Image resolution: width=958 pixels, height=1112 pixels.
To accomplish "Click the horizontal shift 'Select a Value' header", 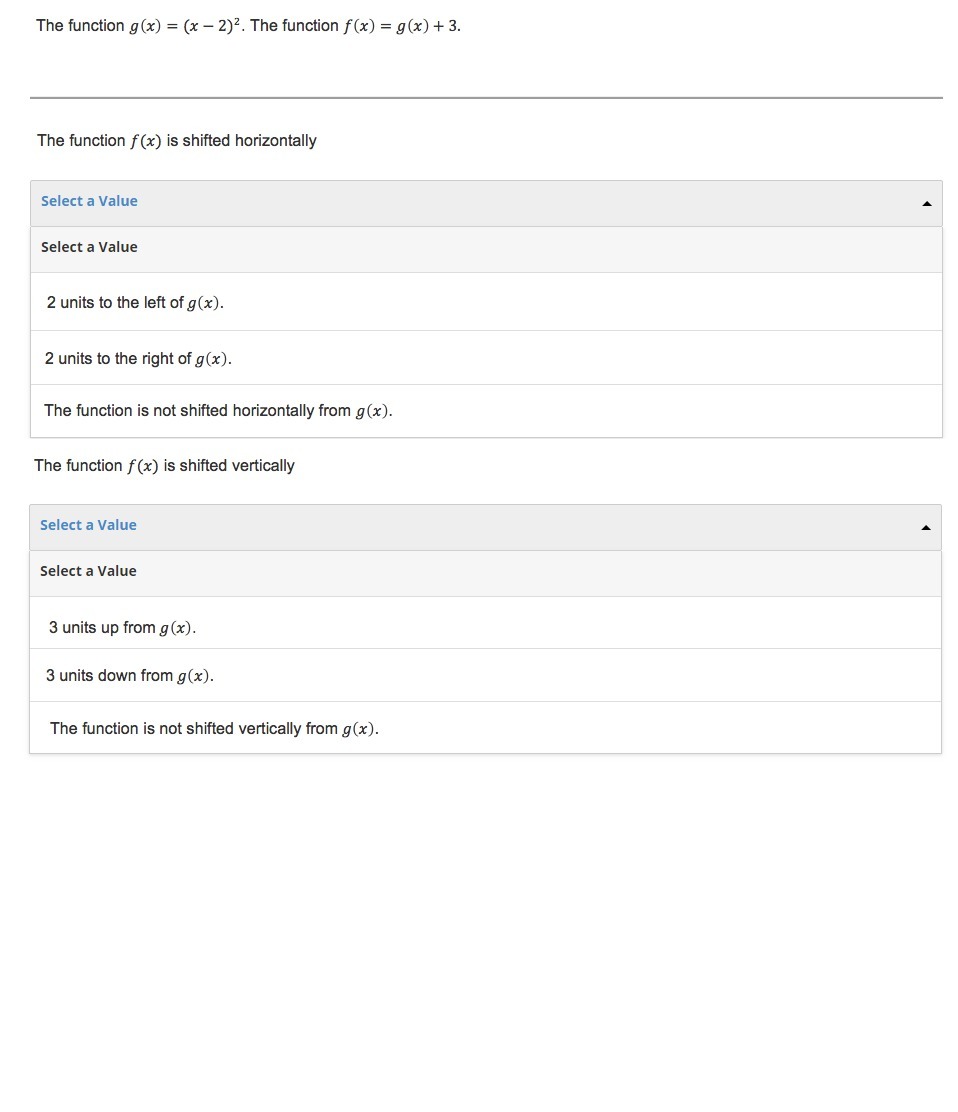I will (x=90, y=201).
